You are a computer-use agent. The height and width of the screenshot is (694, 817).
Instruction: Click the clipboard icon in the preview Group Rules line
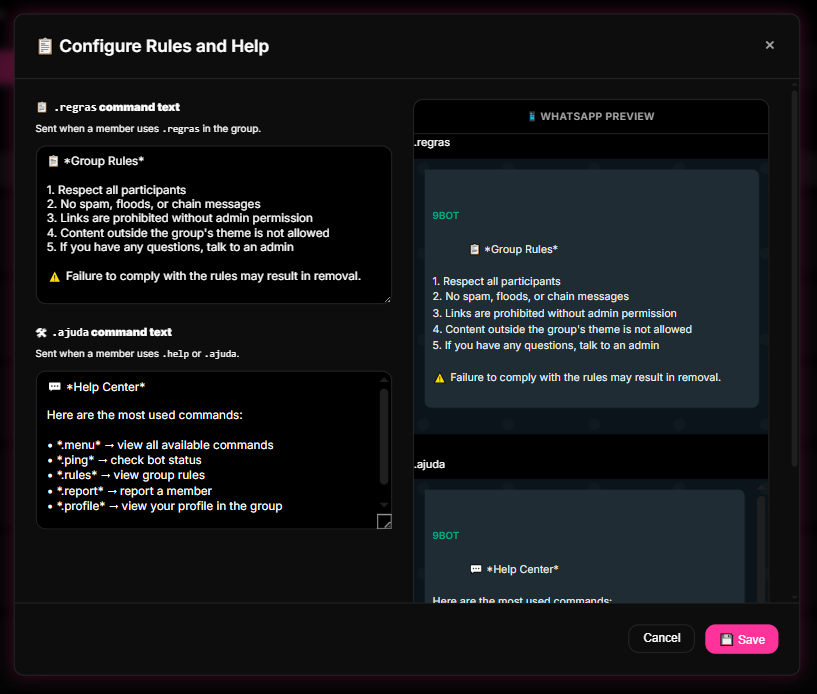474,250
